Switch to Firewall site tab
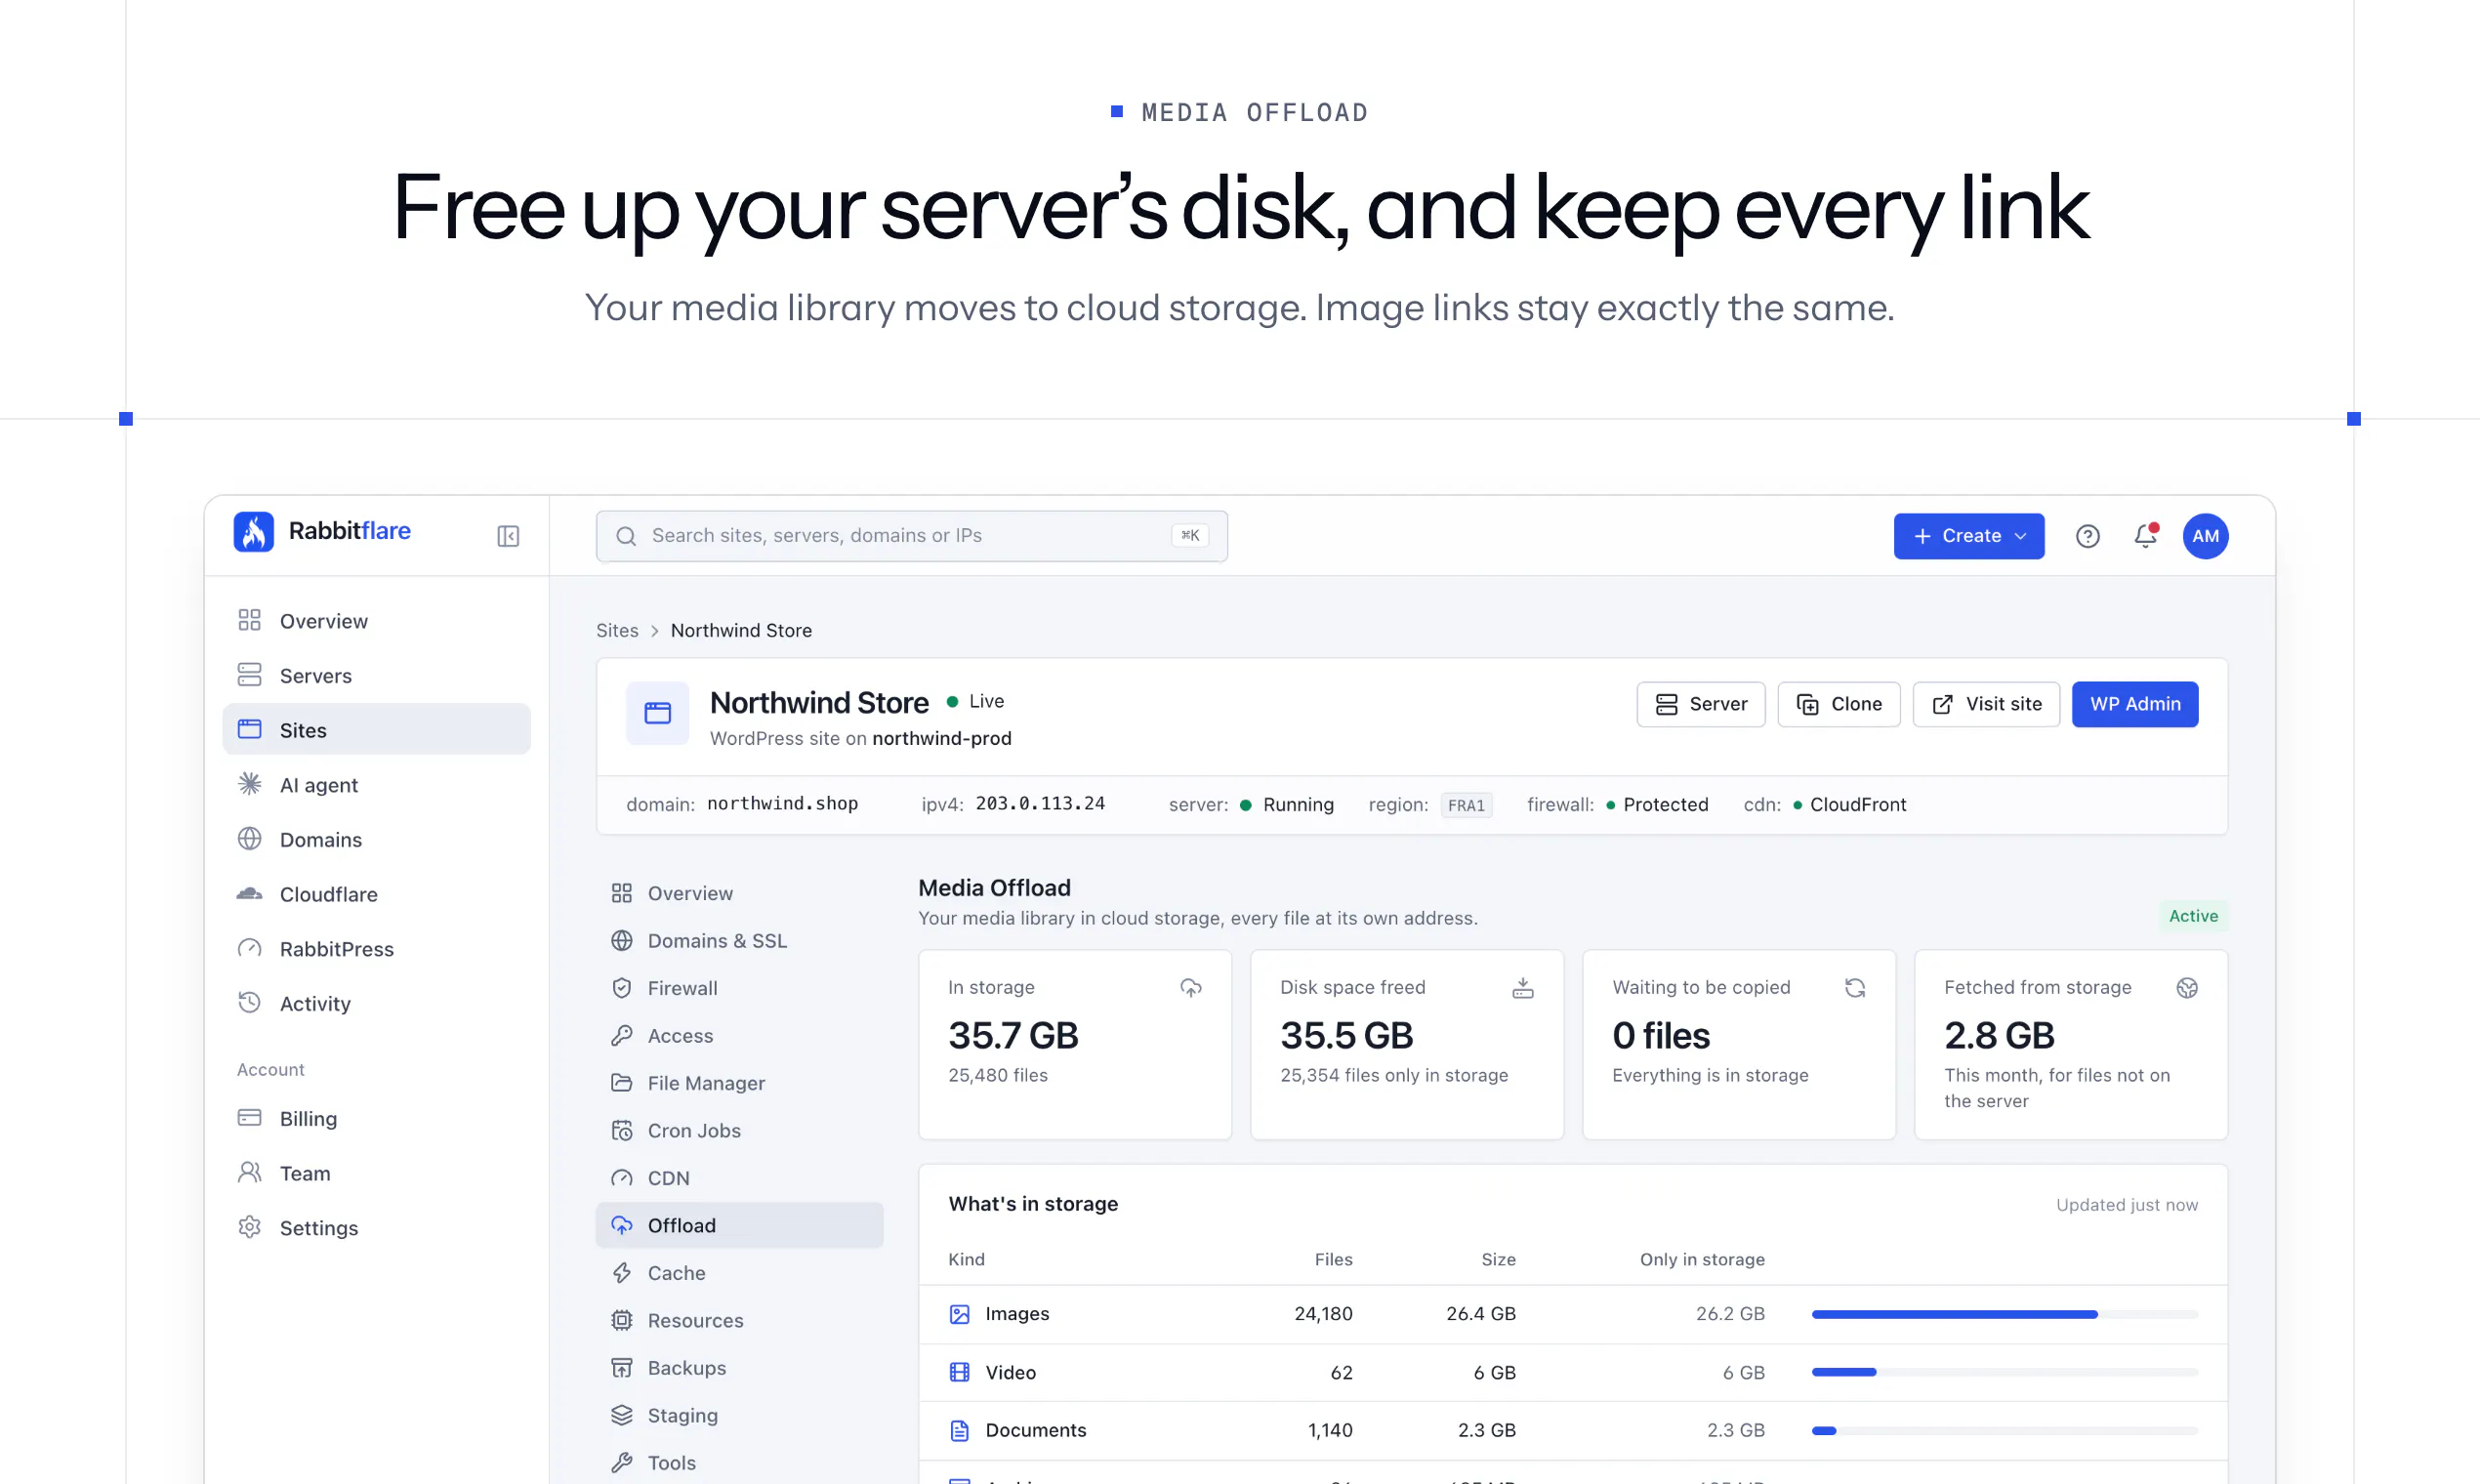The height and width of the screenshot is (1484, 2480). pyautogui.click(x=739, y=988)
